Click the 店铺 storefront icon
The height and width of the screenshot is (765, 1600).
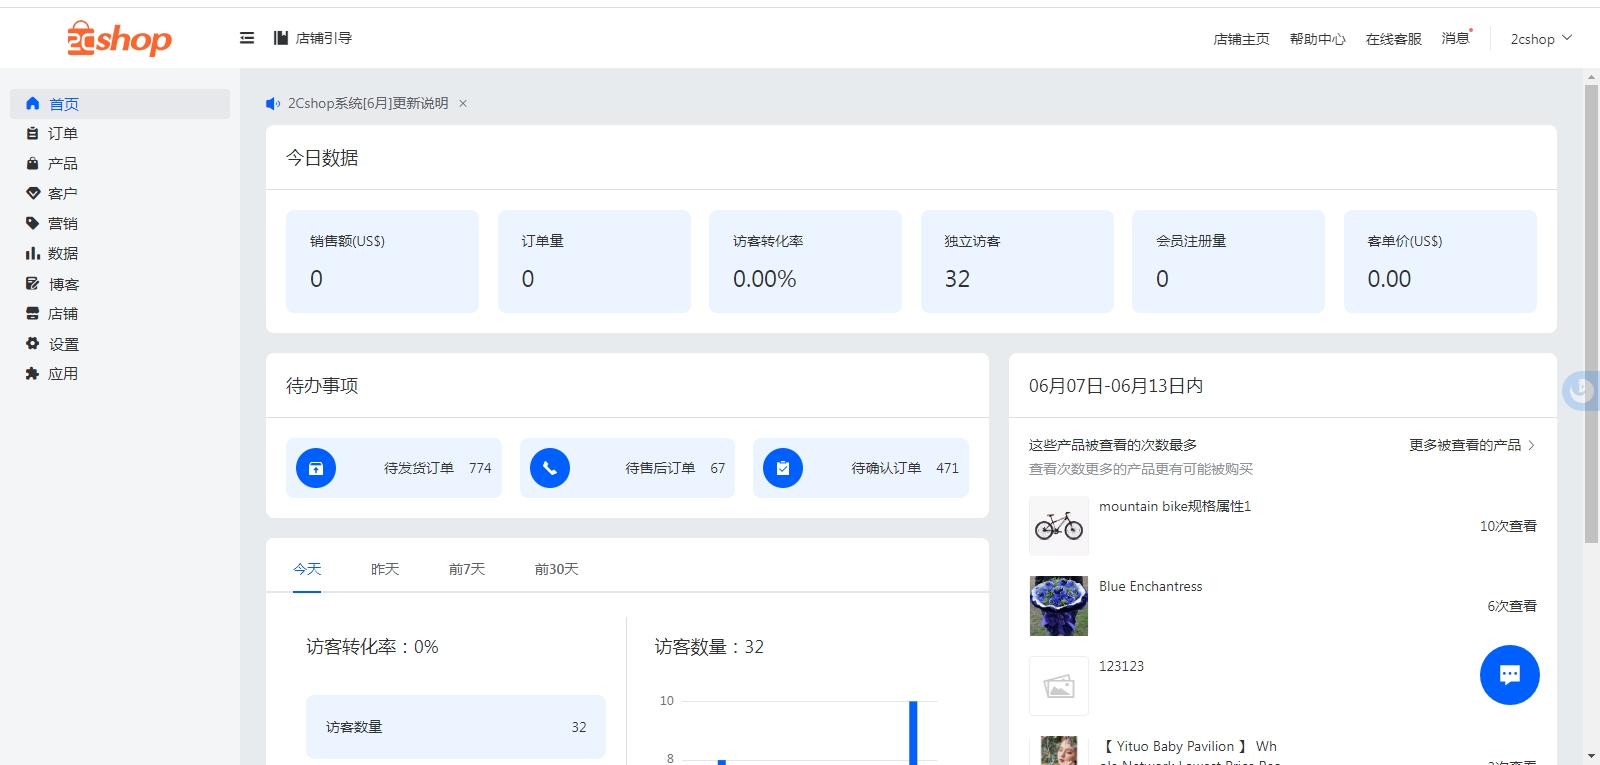click(33, 313)
